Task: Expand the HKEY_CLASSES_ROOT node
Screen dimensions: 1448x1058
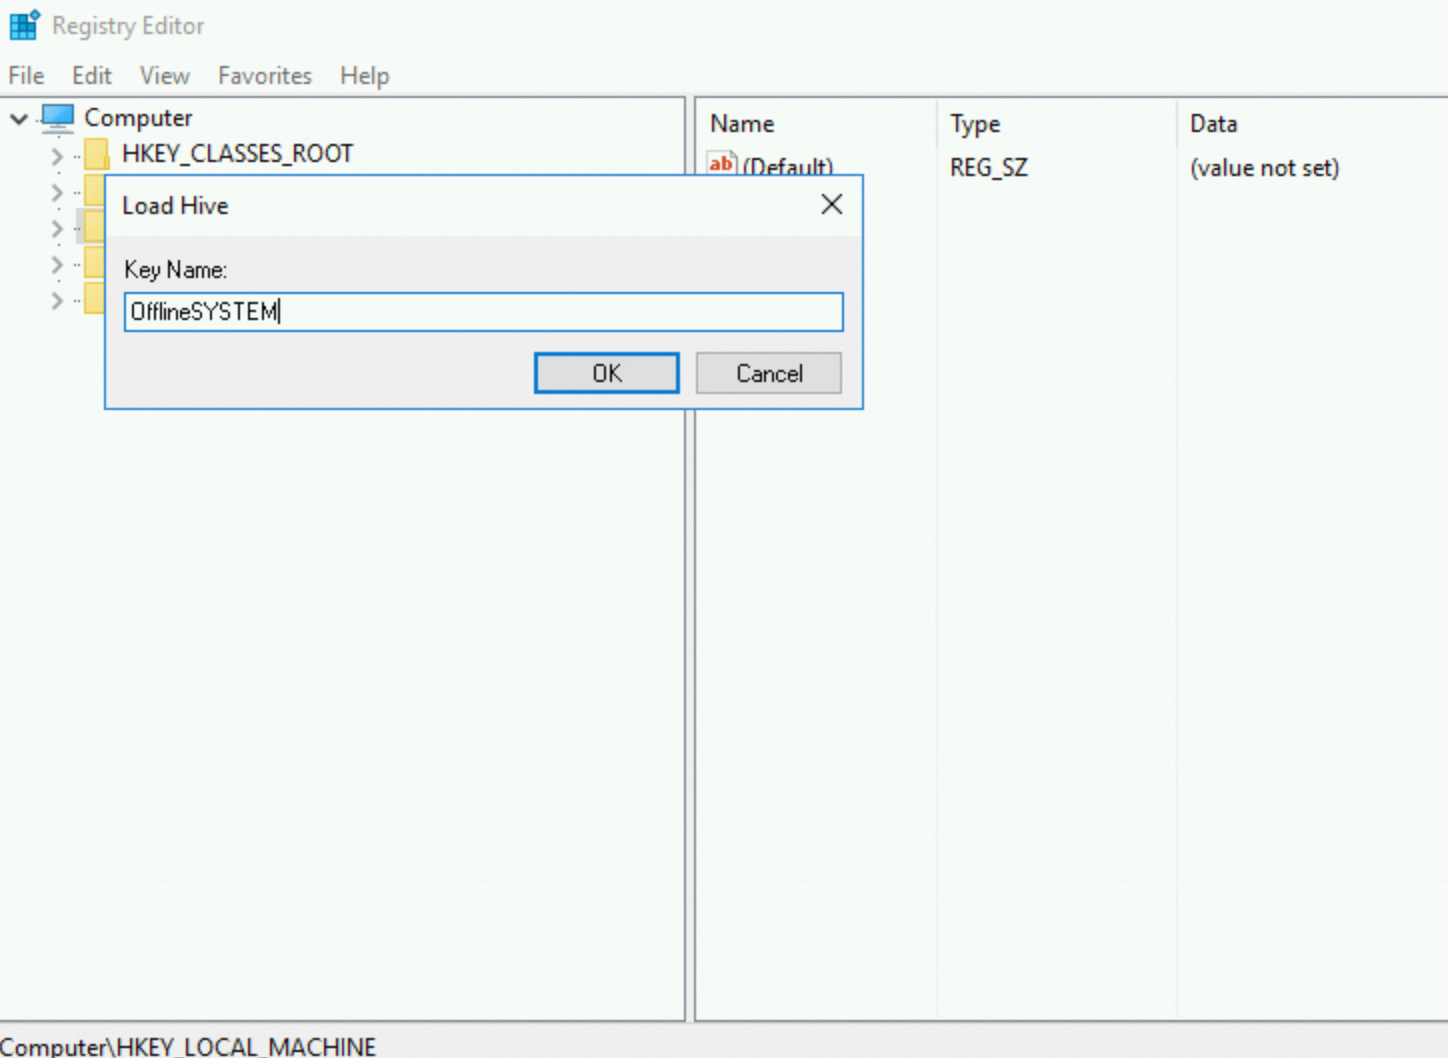Action: pyautogui.click(x=57, y=156)
